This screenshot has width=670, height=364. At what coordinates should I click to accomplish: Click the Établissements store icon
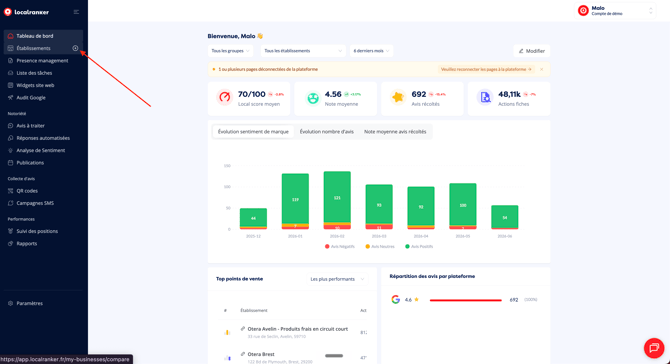11,48
